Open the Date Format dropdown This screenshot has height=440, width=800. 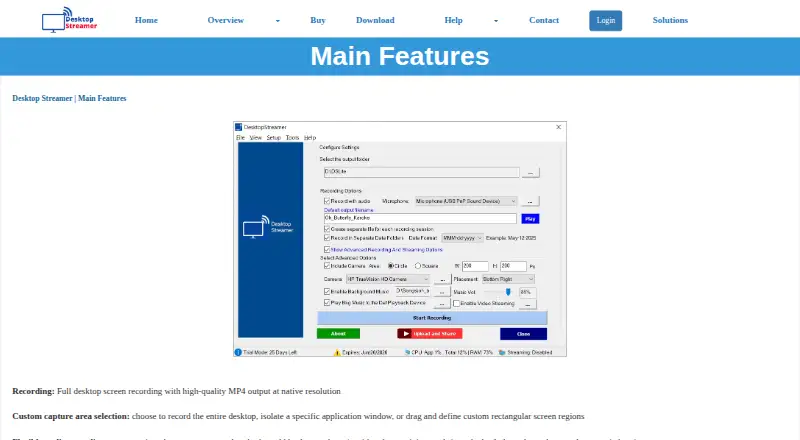click(462, 238)
